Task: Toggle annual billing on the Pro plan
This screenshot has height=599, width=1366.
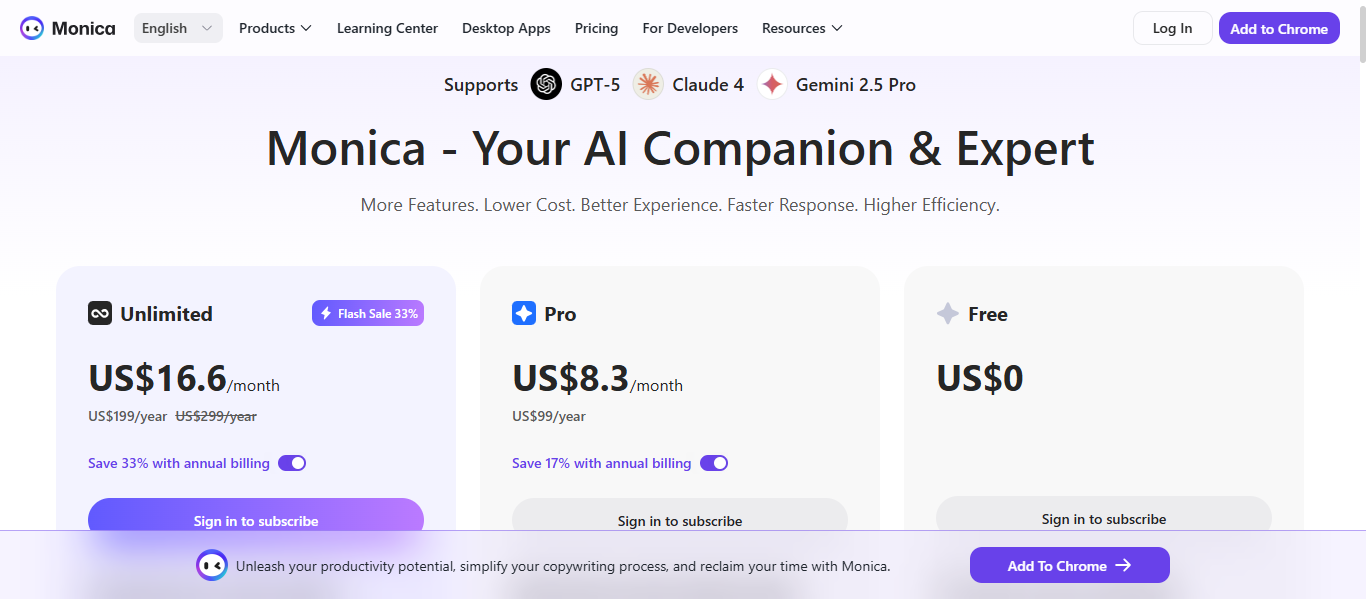Action: pyautogui.click(x=714, y=463)
